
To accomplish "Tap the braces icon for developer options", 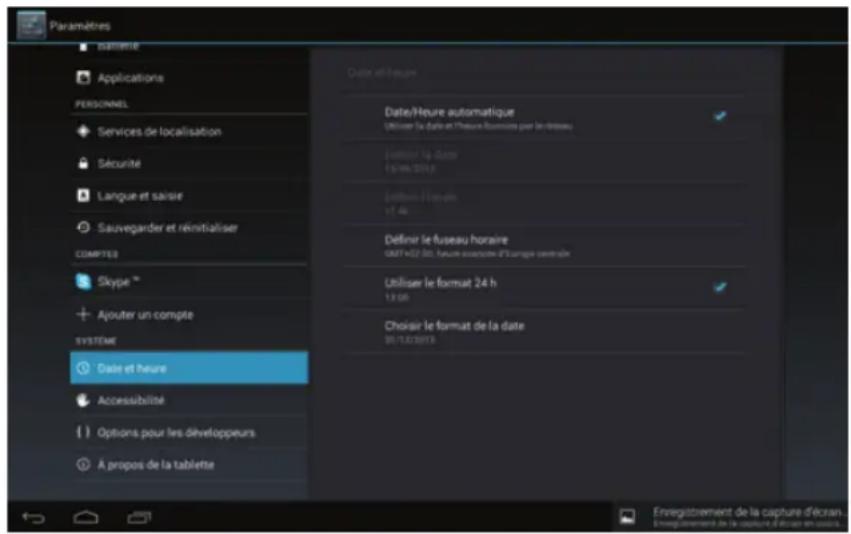I will pyautogui.click(x=83, y=433).
